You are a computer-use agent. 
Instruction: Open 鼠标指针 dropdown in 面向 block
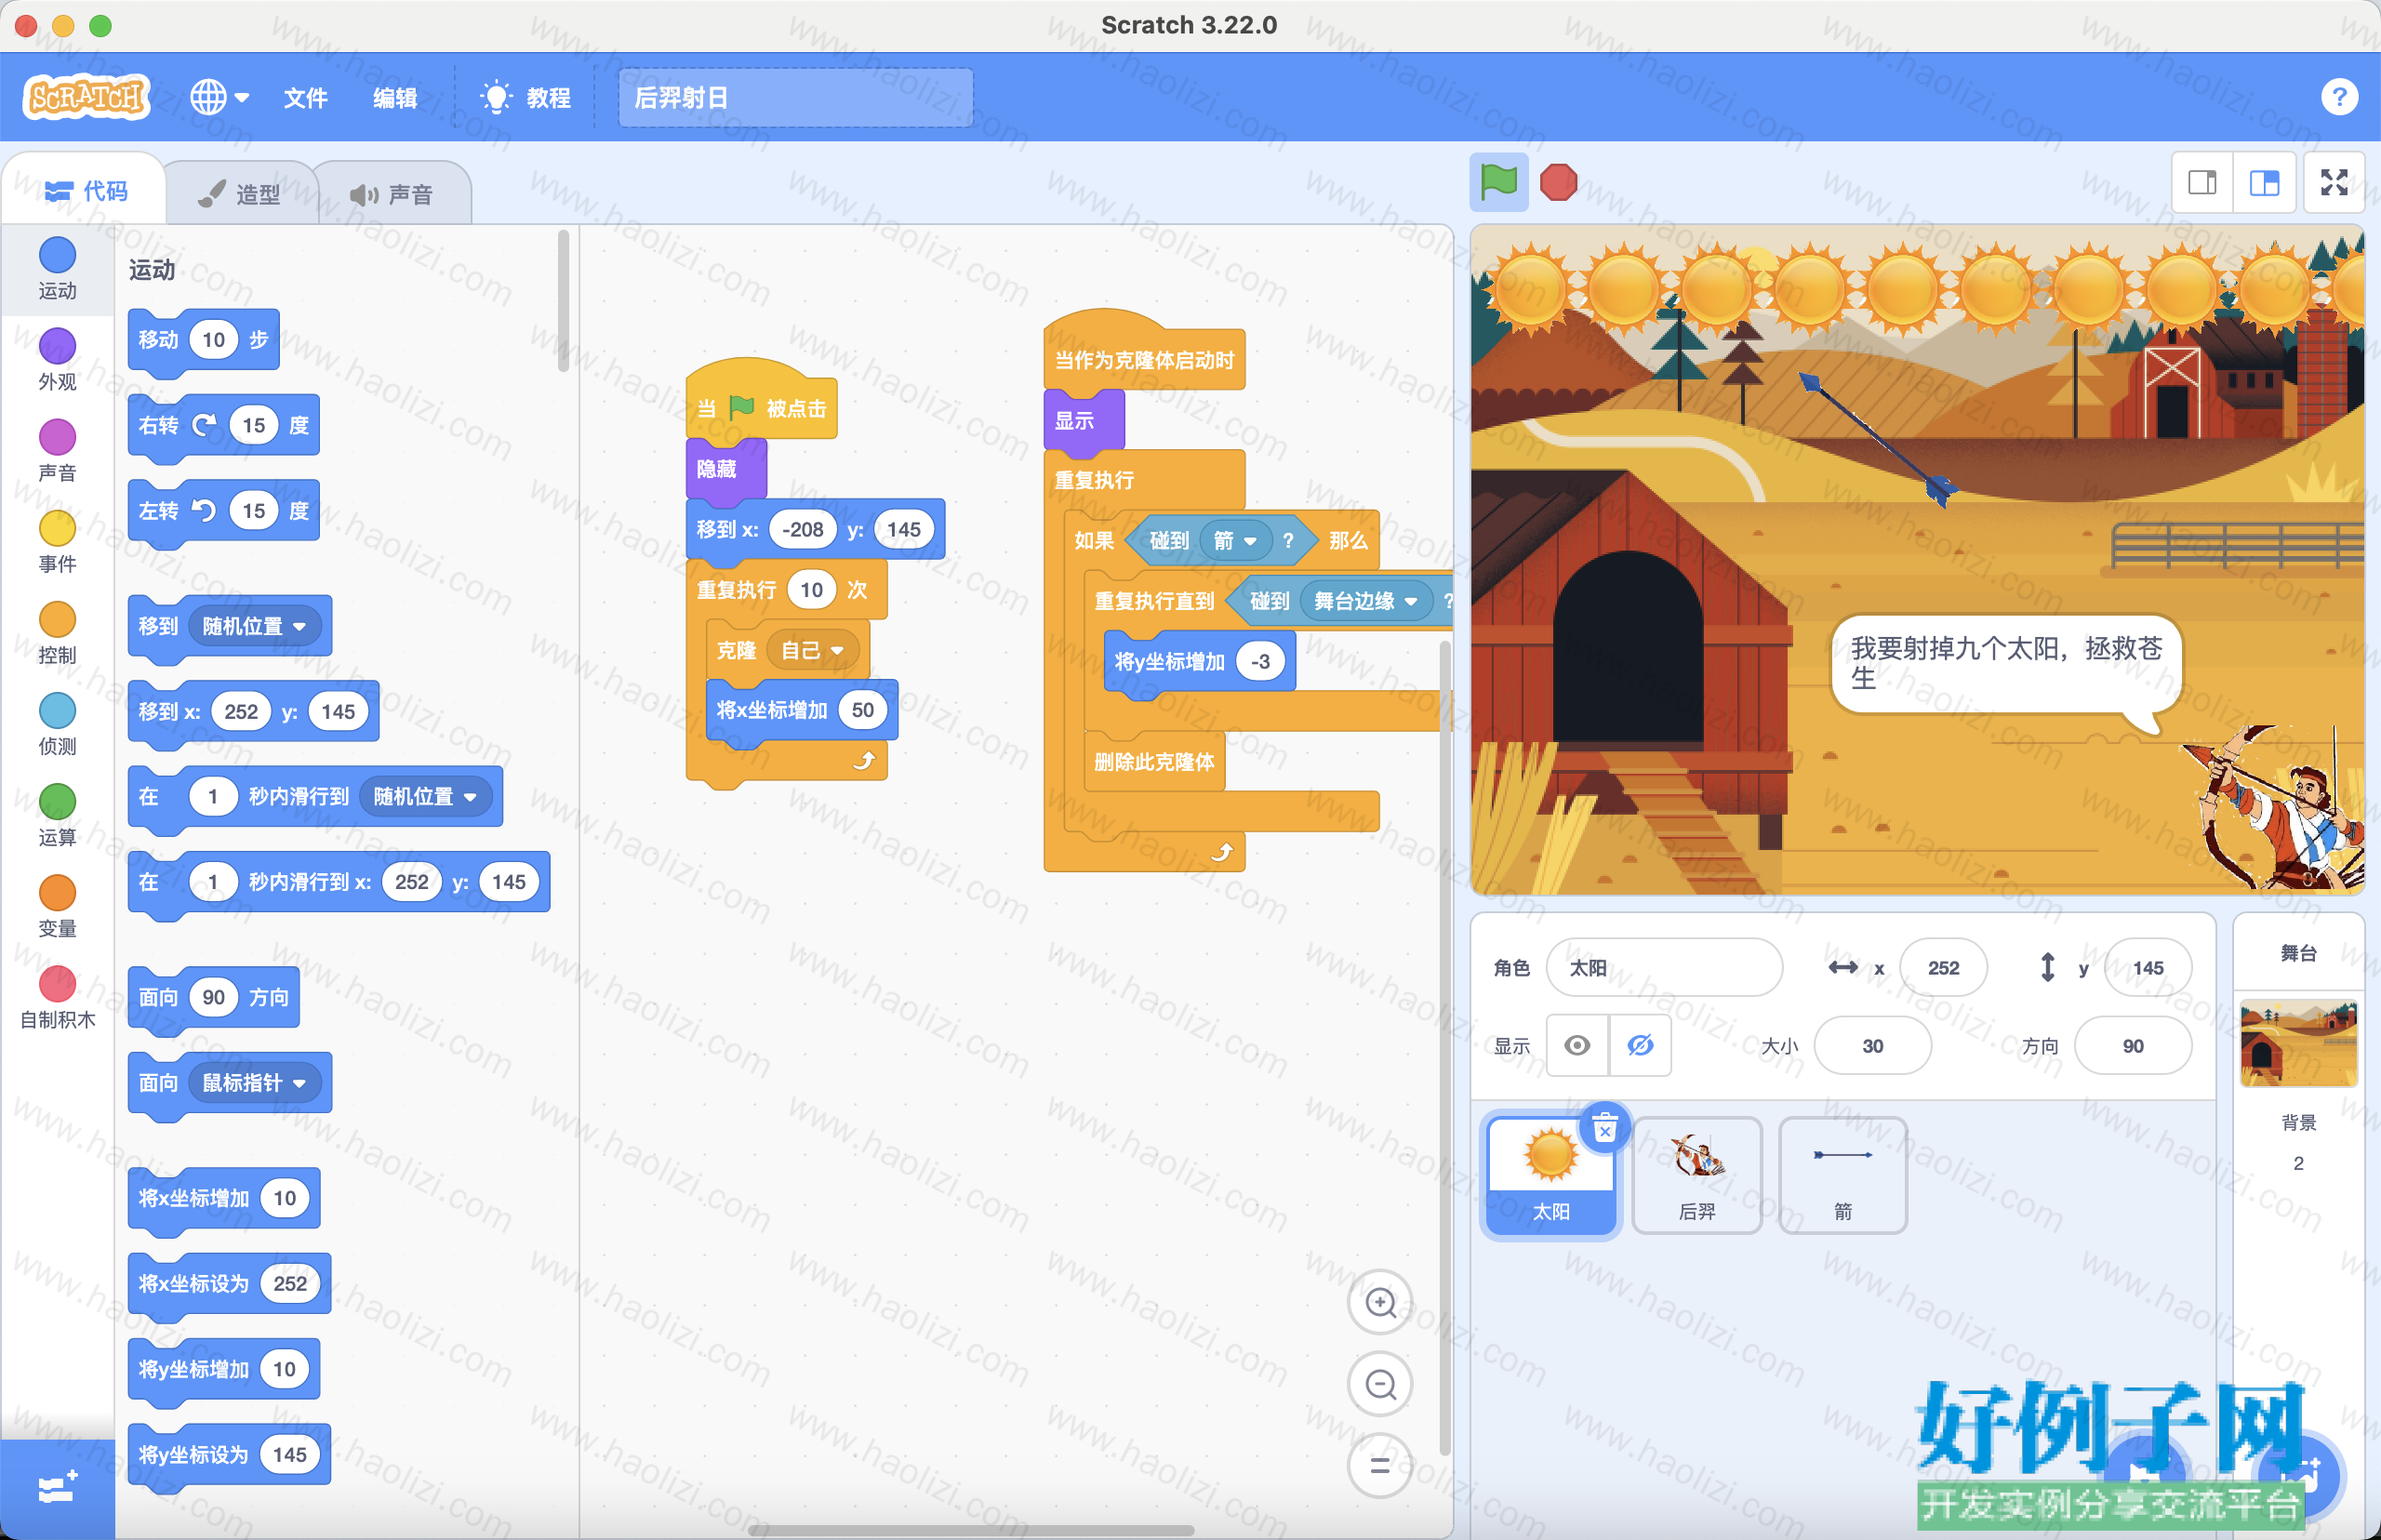pos(254,1082)
